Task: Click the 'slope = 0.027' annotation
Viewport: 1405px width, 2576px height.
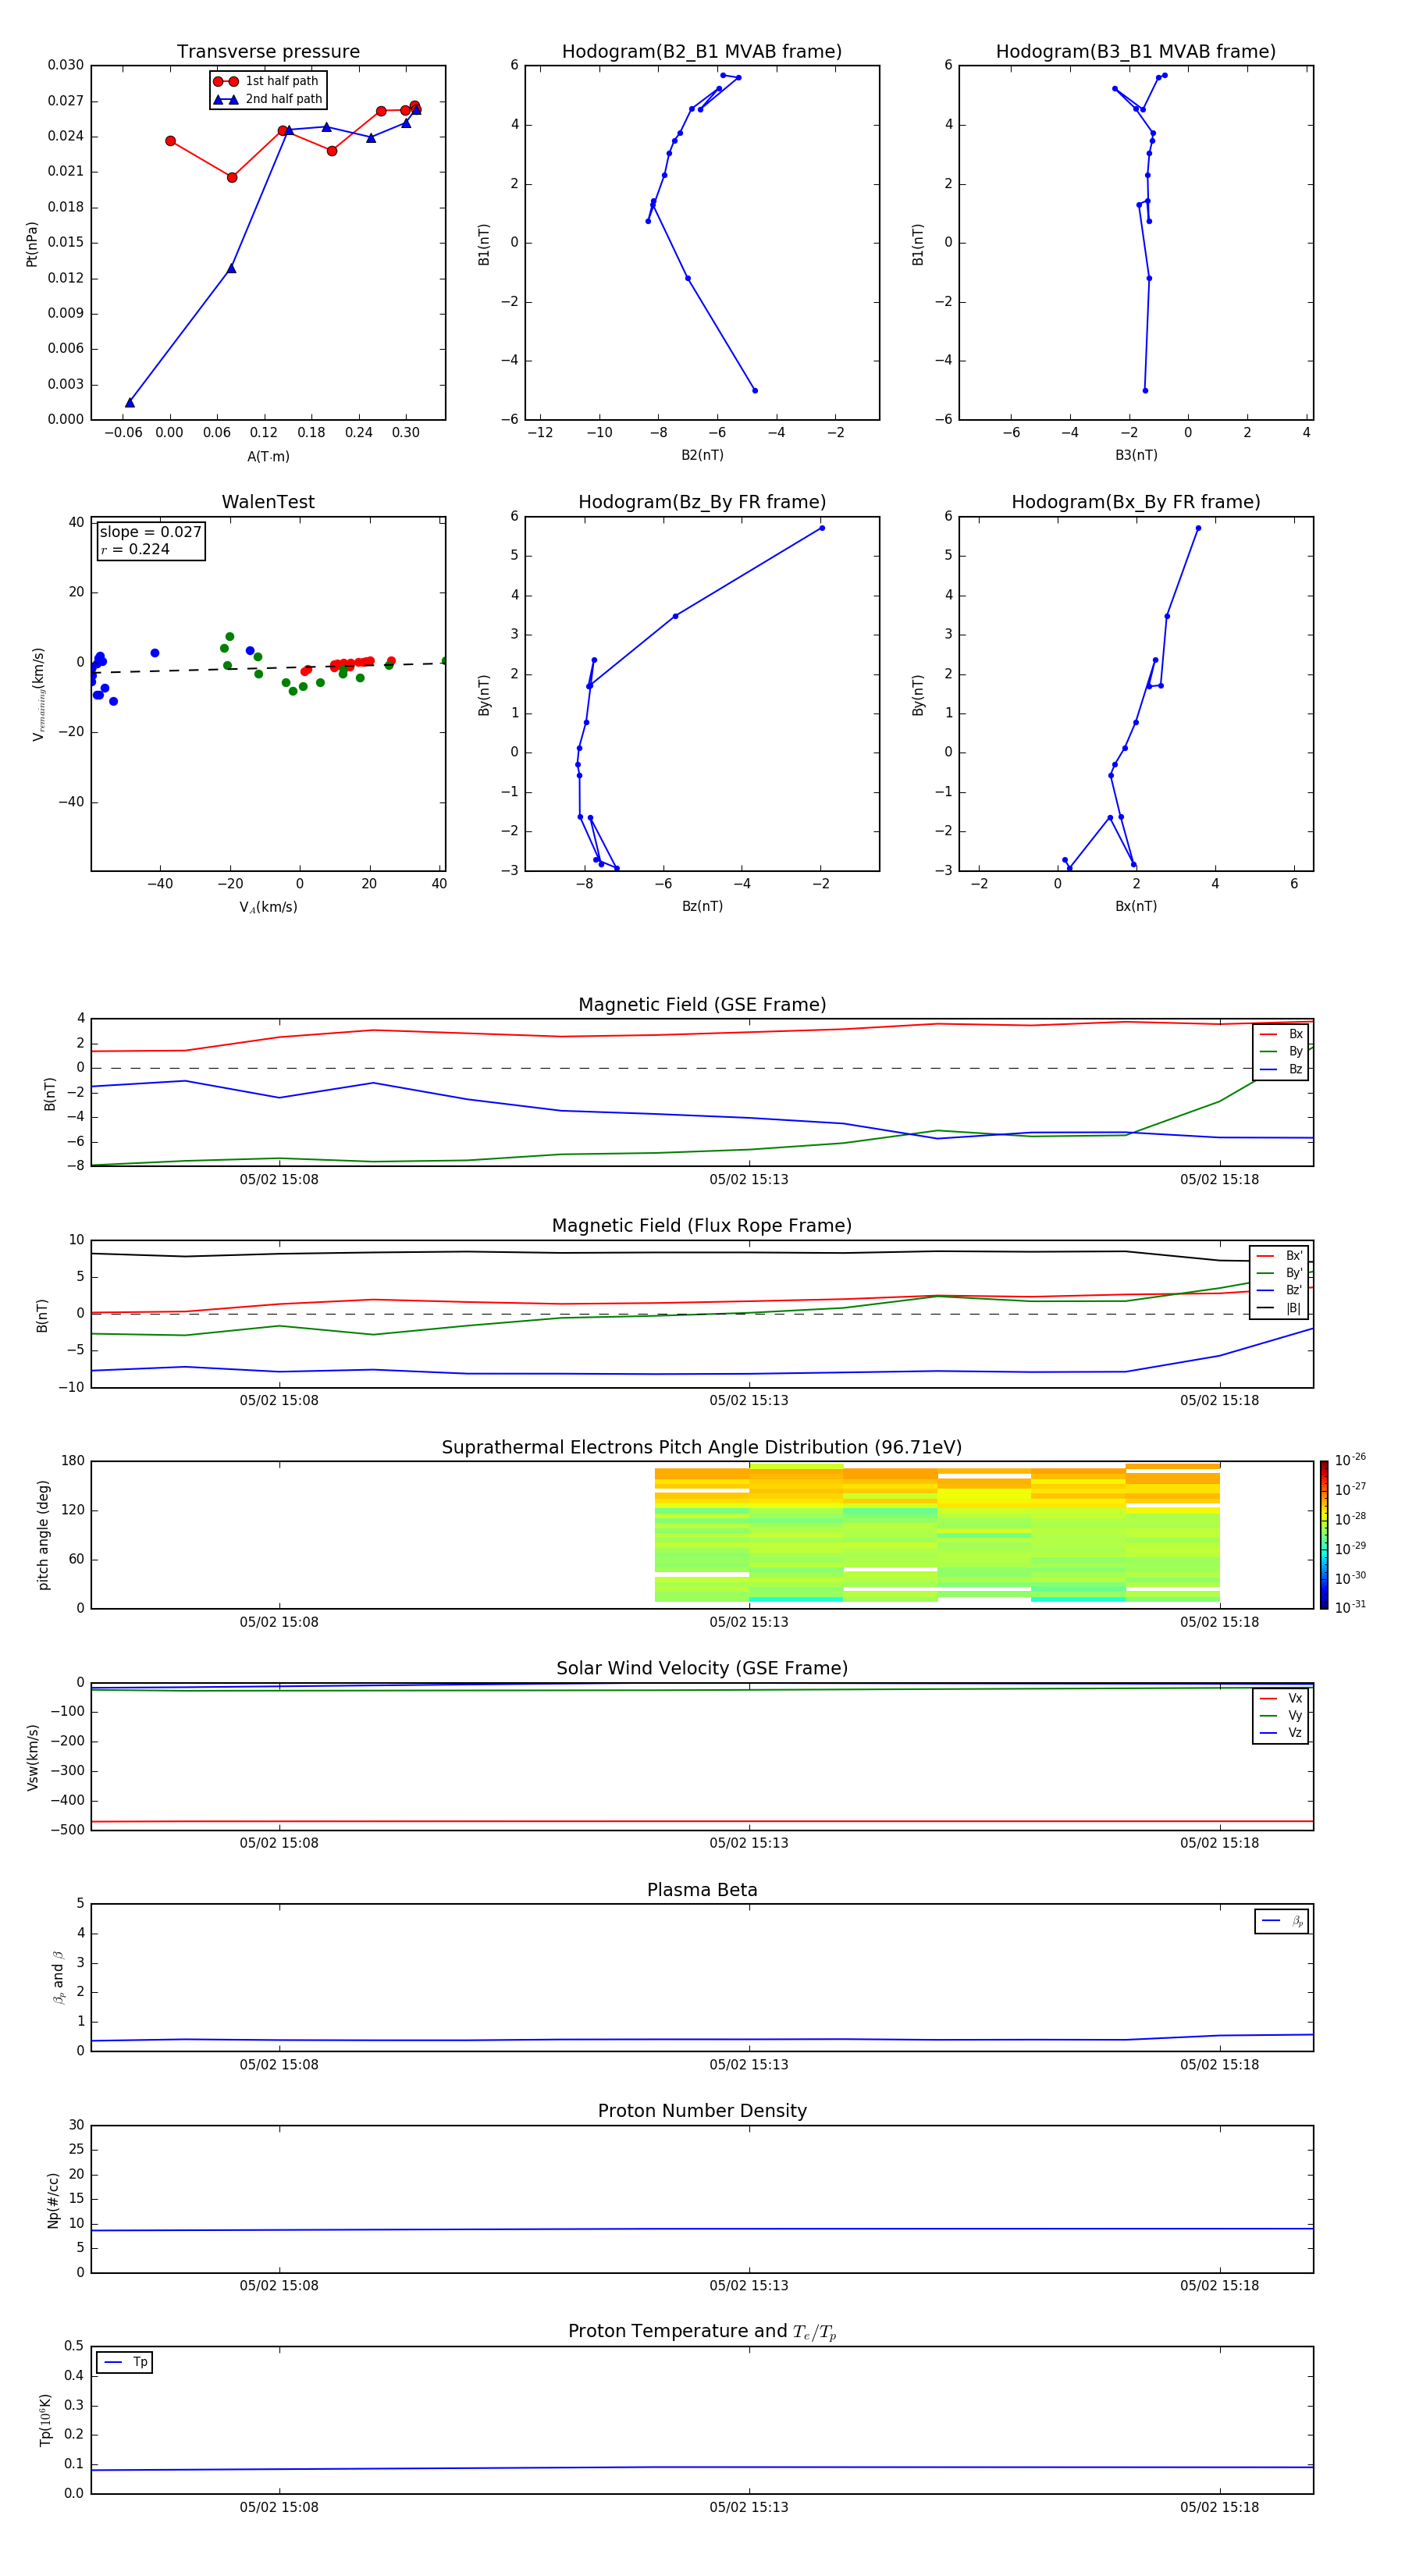Action: (150, 532)
